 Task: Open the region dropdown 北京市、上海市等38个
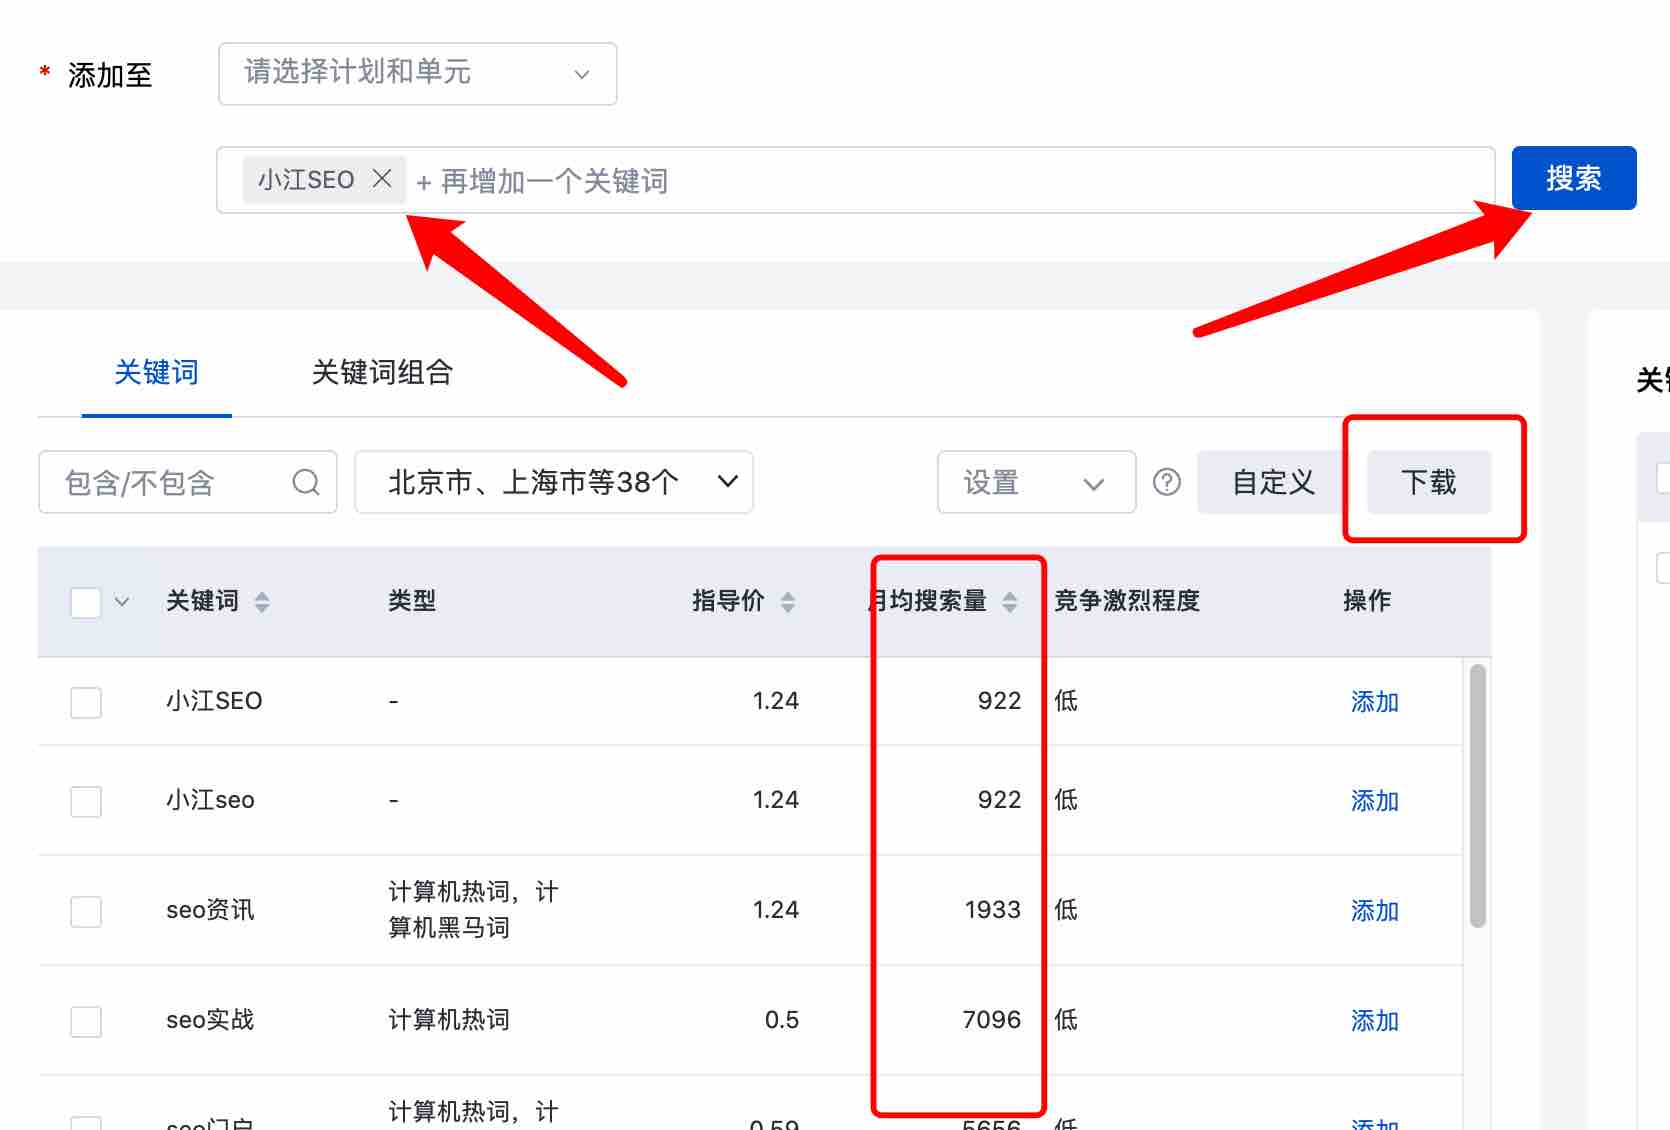pyautogui.click(x=553, y=483)
